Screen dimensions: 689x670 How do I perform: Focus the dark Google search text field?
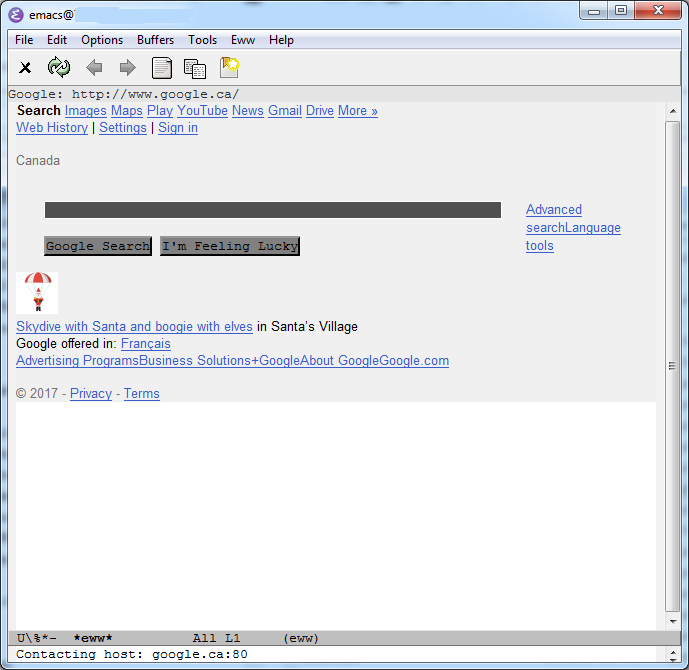point(273,210)
